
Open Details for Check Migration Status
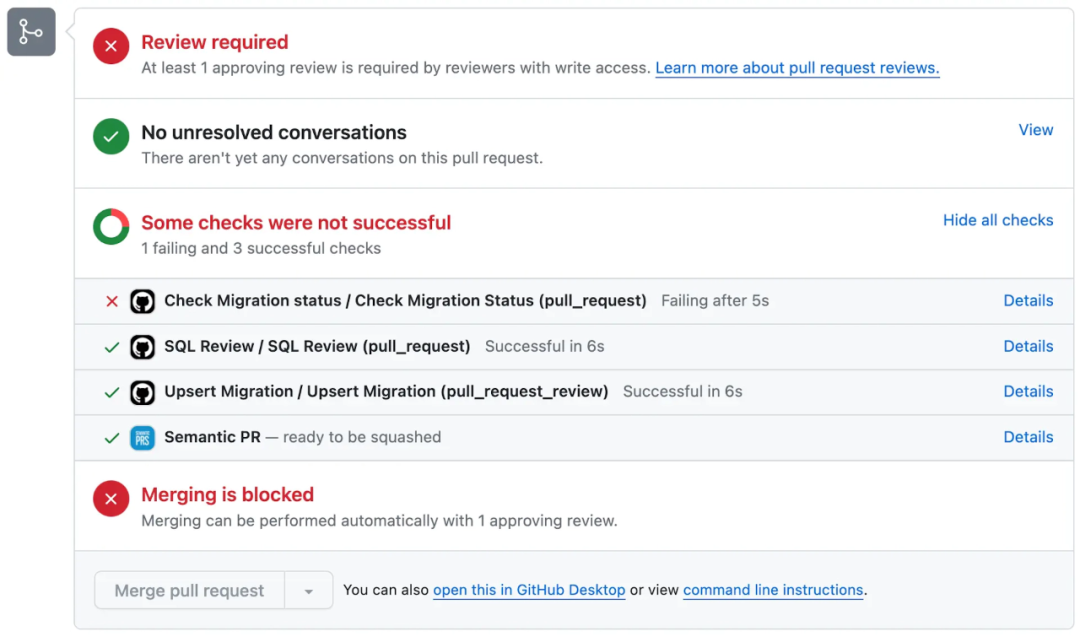tap(1028, 301)
